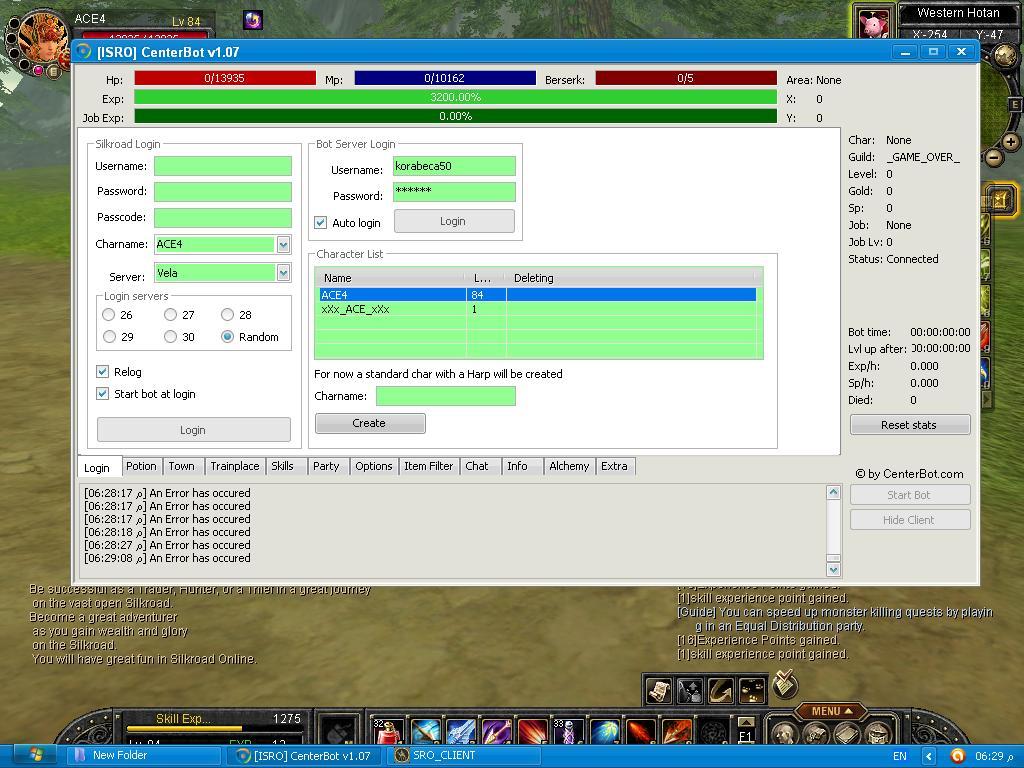The width and height of the screenshot is (1024, 768).
Task: Click the system tray orange notification icon
Action: (x=957, y=756)
